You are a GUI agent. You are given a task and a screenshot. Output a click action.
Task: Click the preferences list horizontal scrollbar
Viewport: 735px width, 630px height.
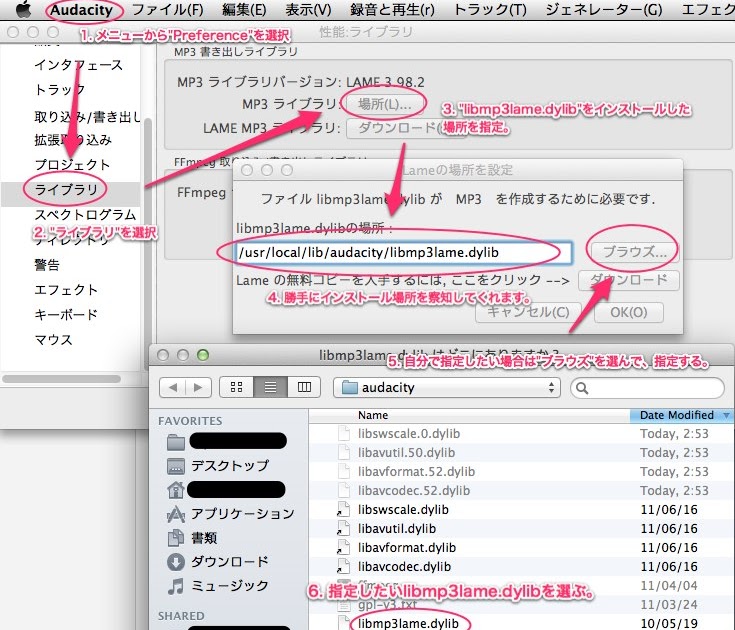61,379
